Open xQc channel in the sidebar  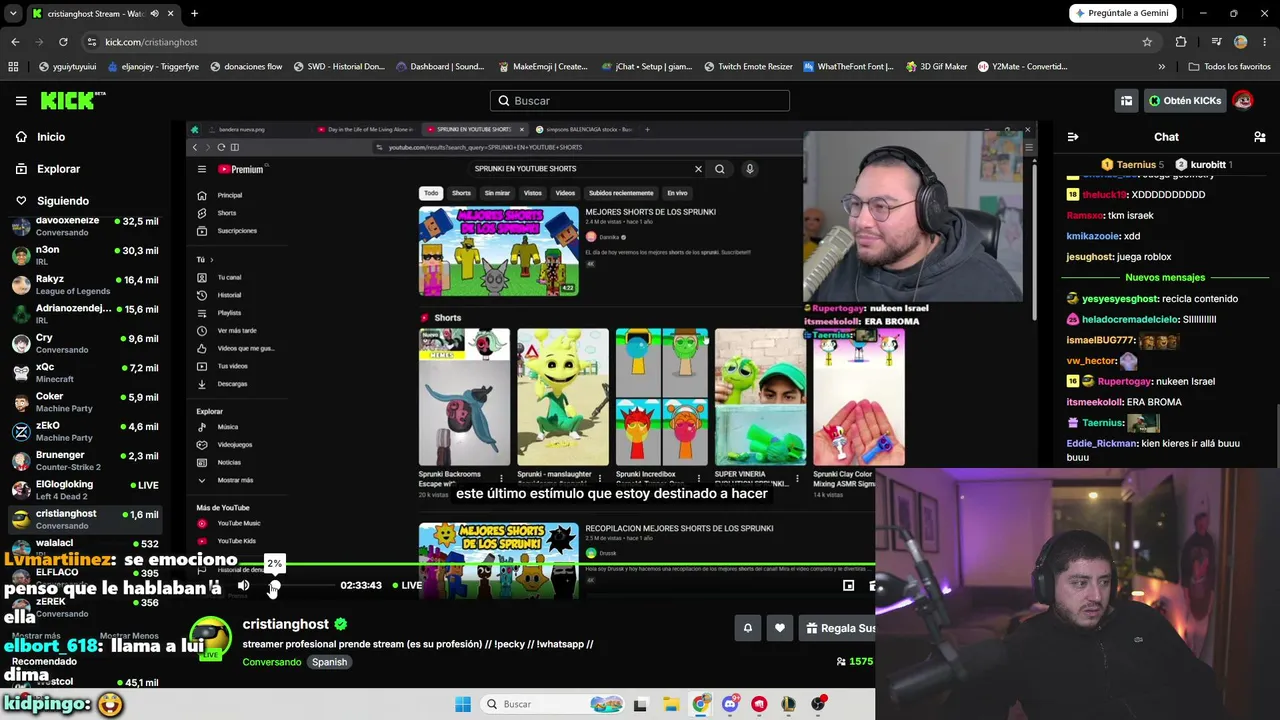(x=85, y=373)
